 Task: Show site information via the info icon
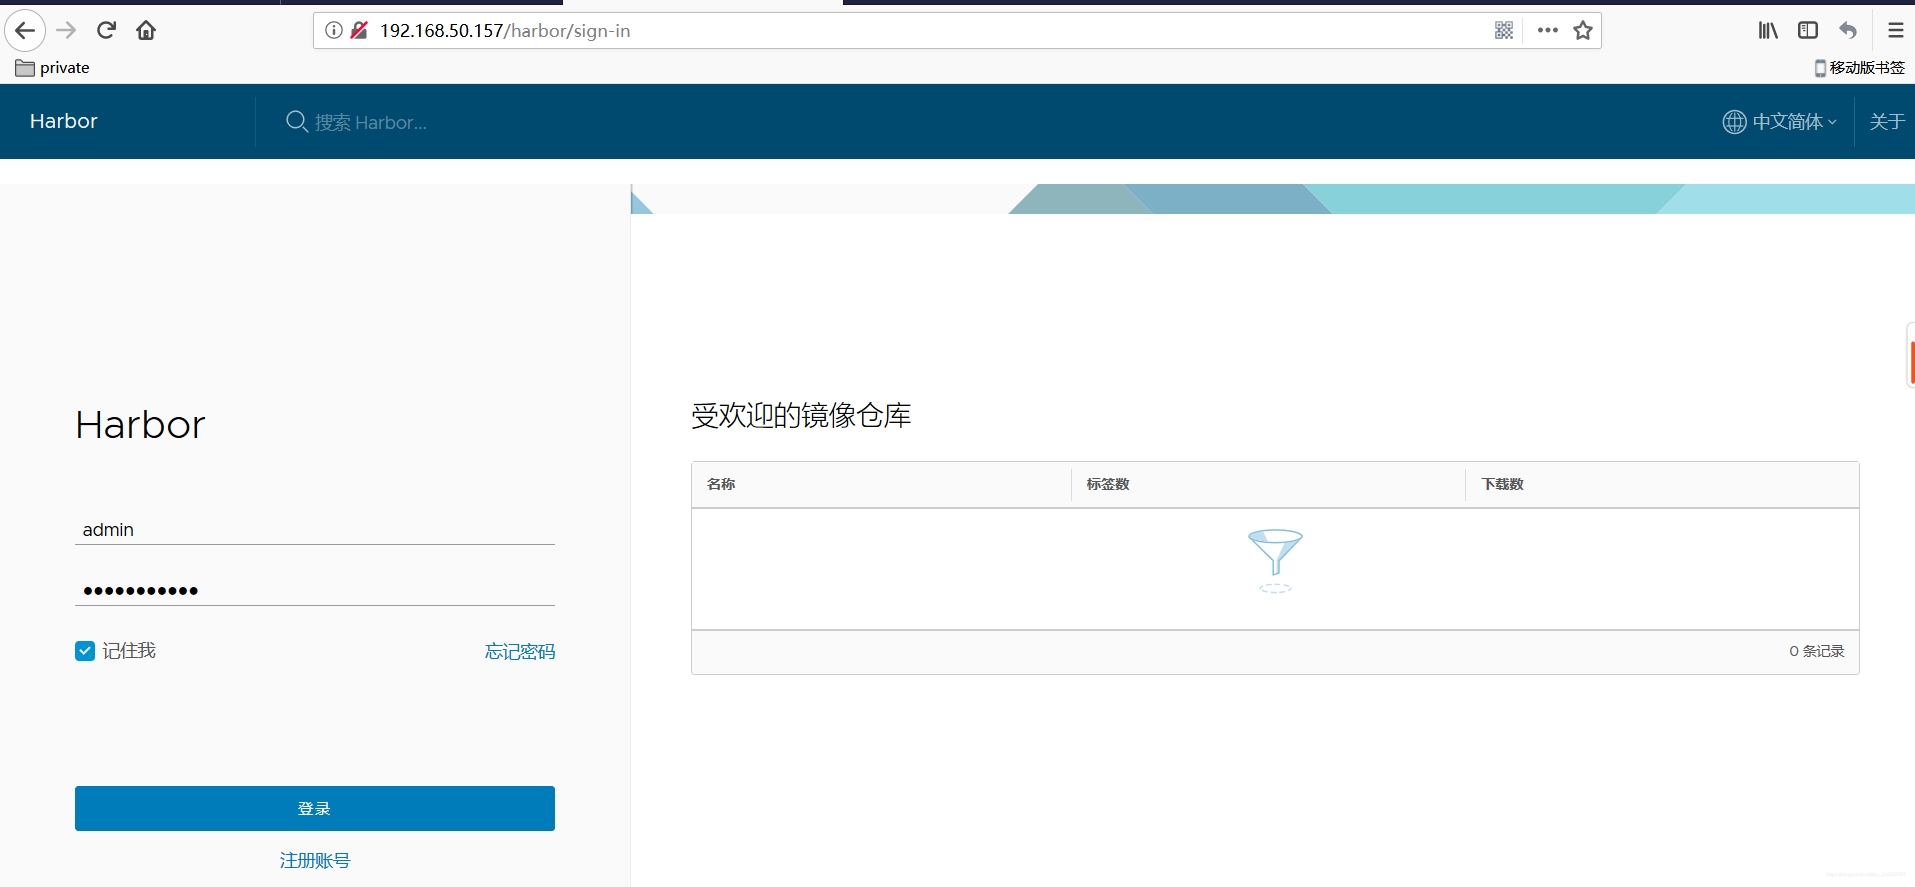point(334,30)
